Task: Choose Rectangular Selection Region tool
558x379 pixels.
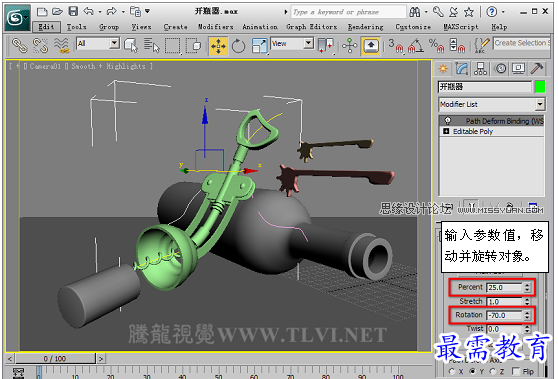Action: (172, 46)
